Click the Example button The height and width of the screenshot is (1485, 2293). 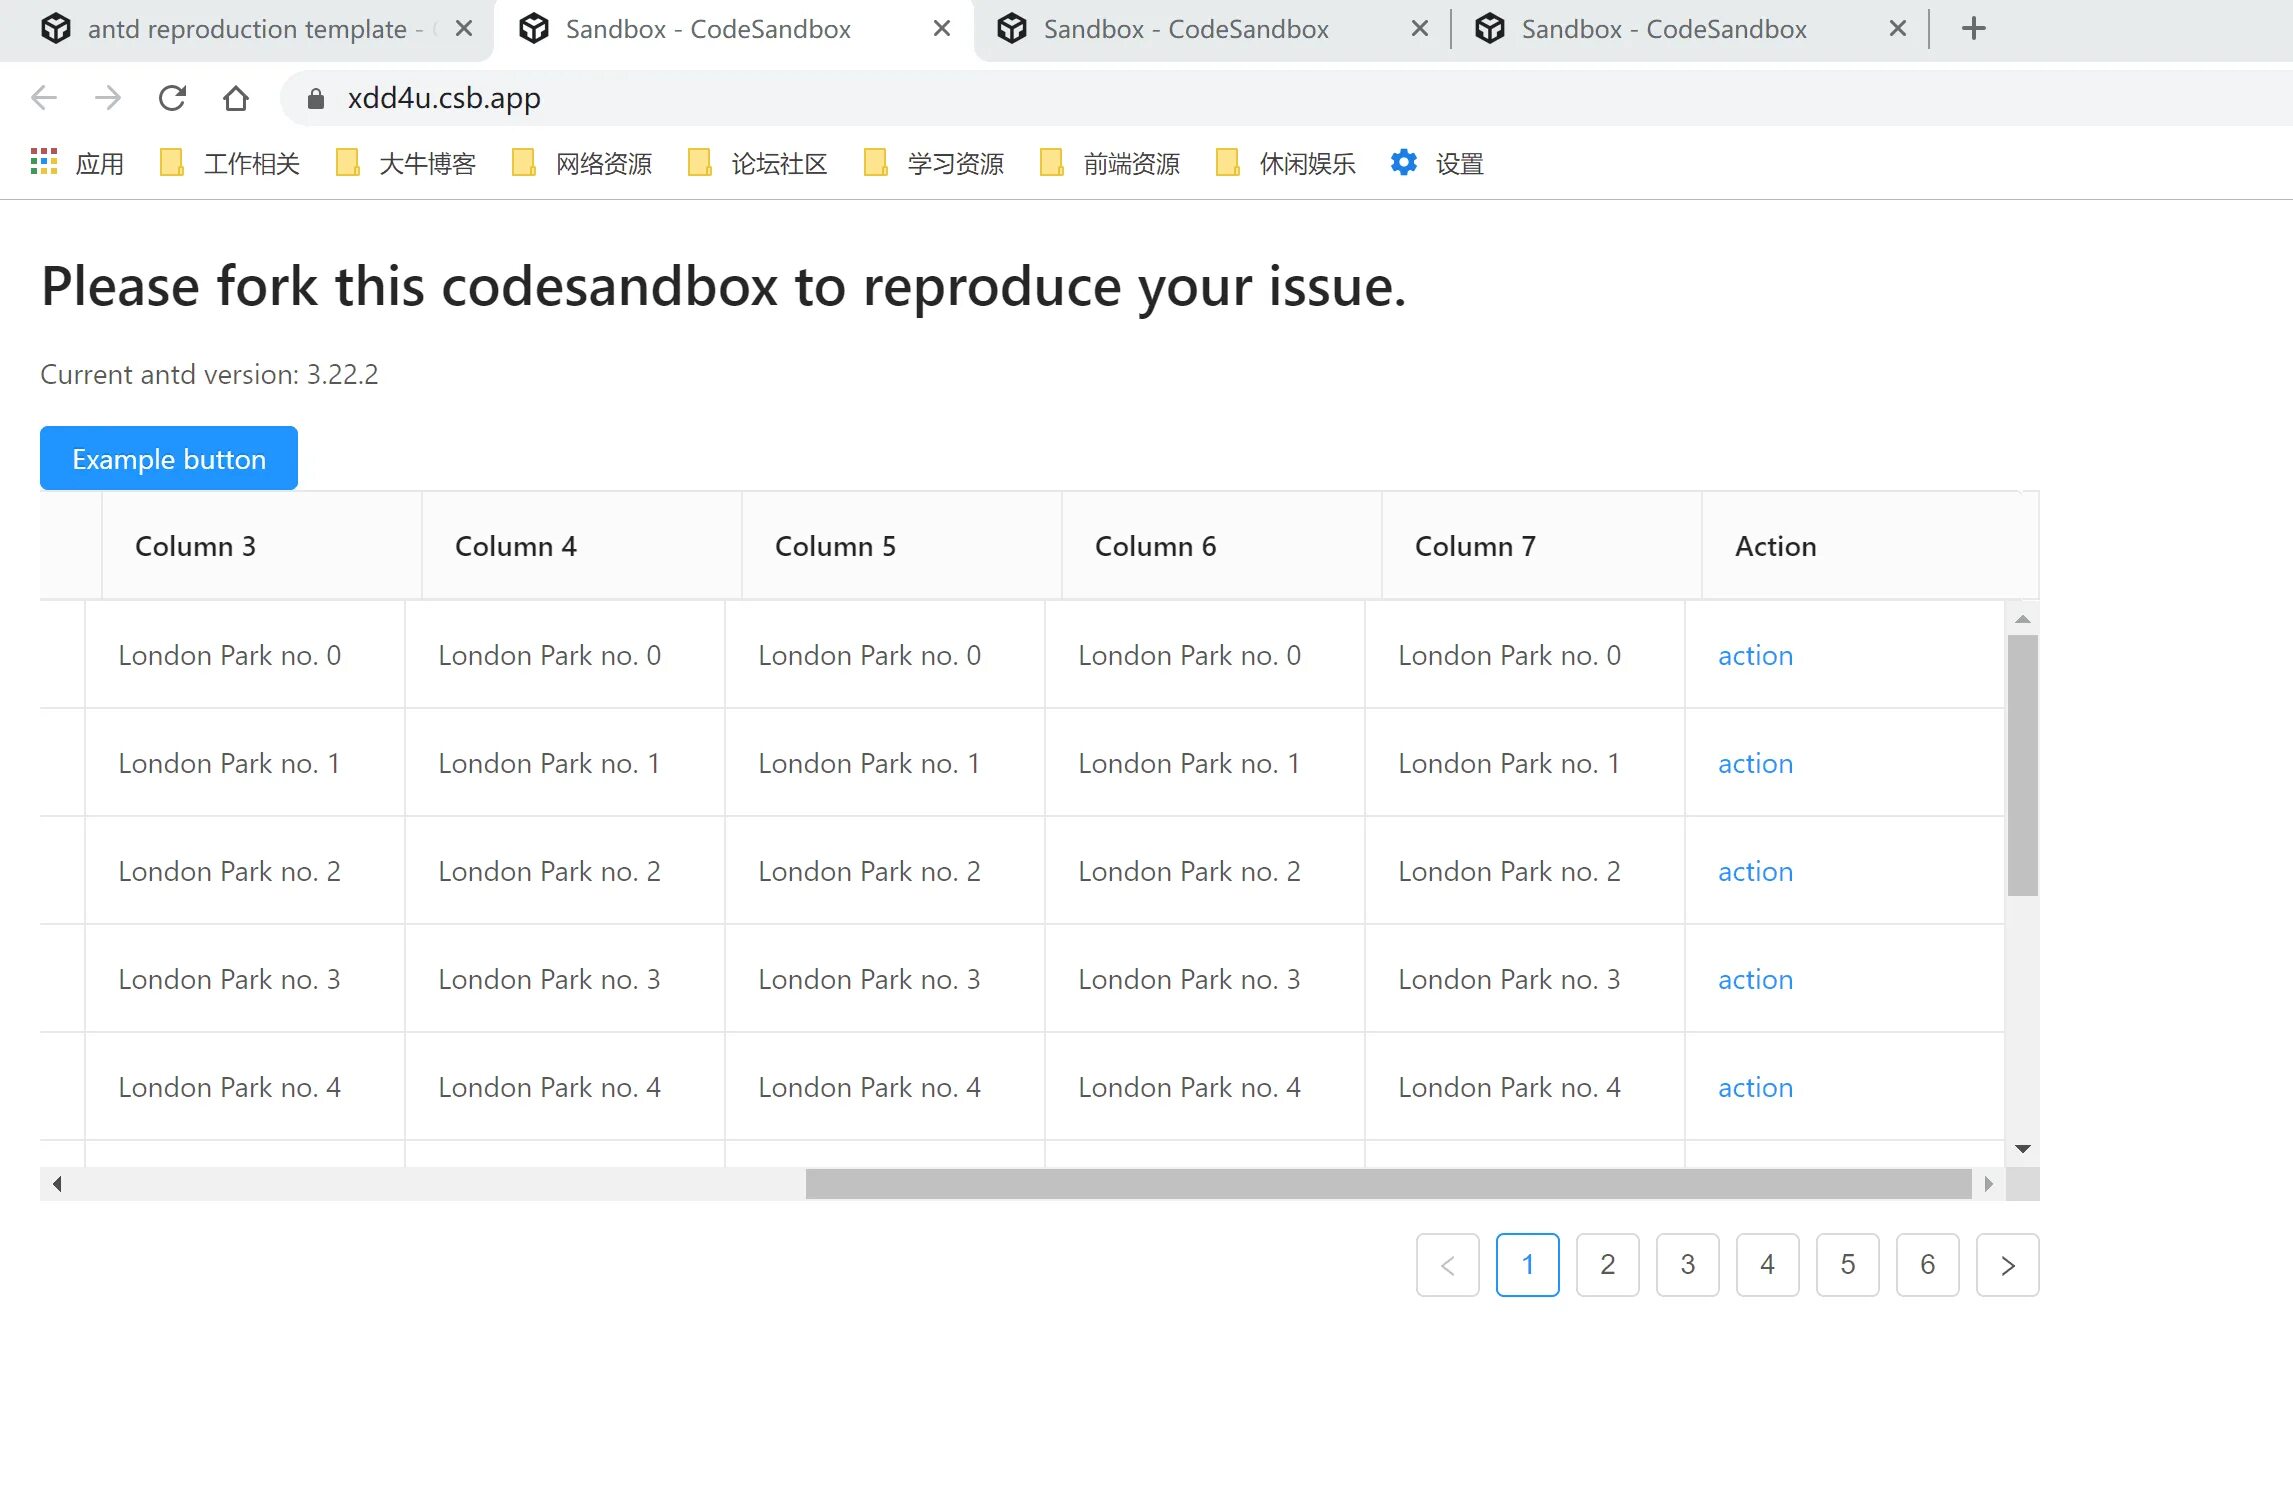coord(169,459)
